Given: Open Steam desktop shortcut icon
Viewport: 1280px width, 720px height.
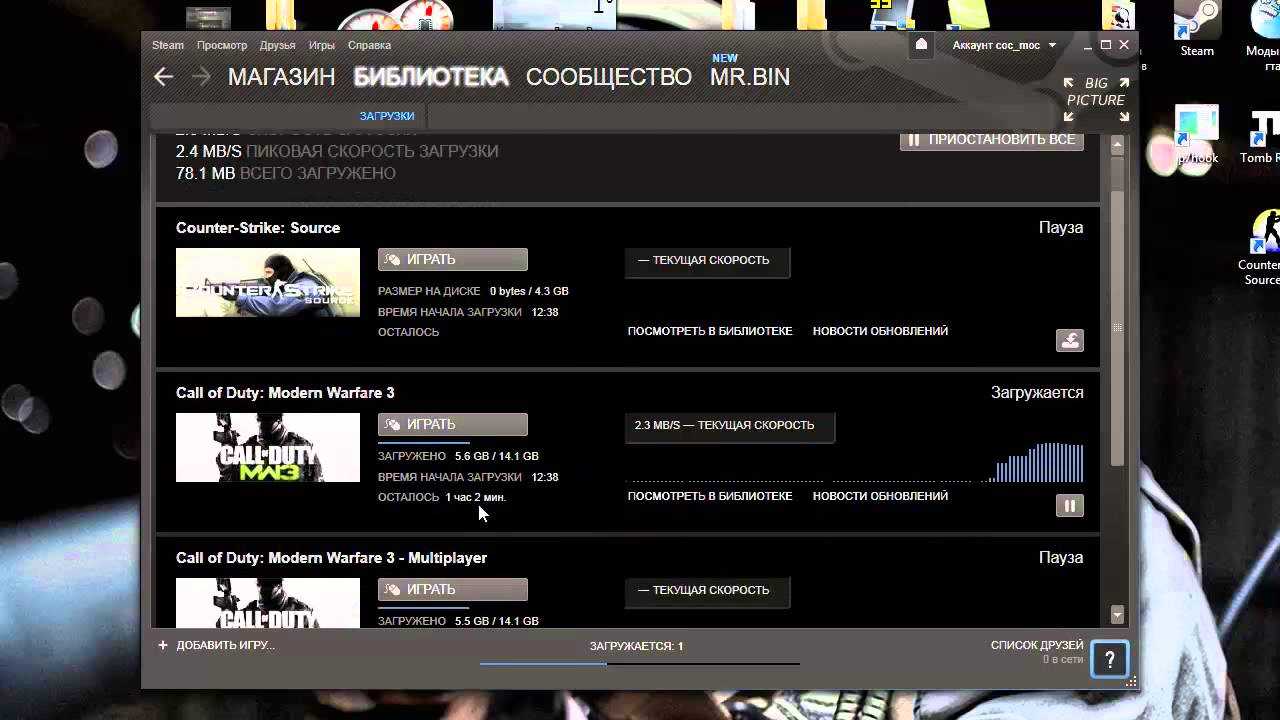Looking at the screenshot, I should click(1197, 30).
